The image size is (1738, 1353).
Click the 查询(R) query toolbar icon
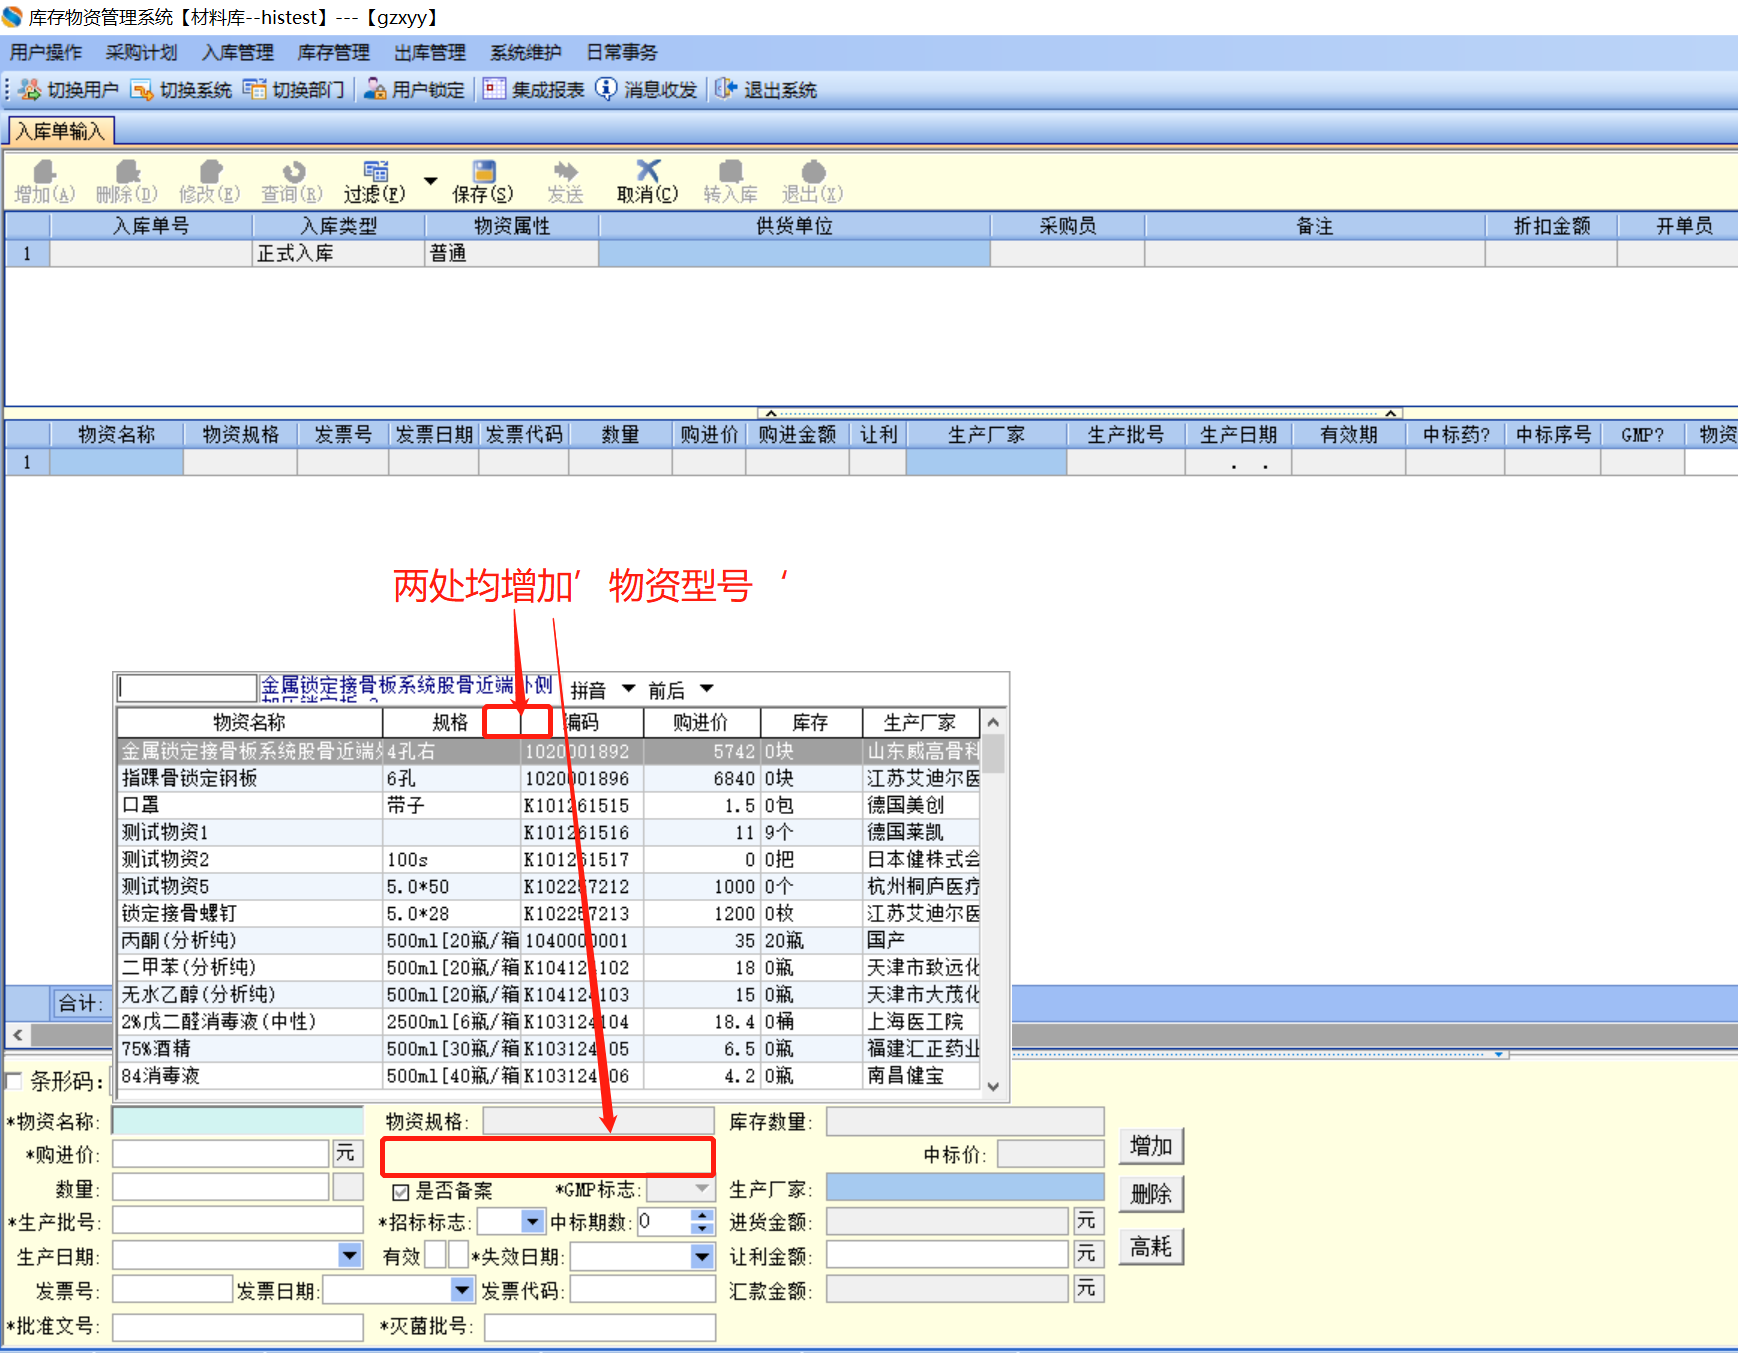[x=293, y=172]
